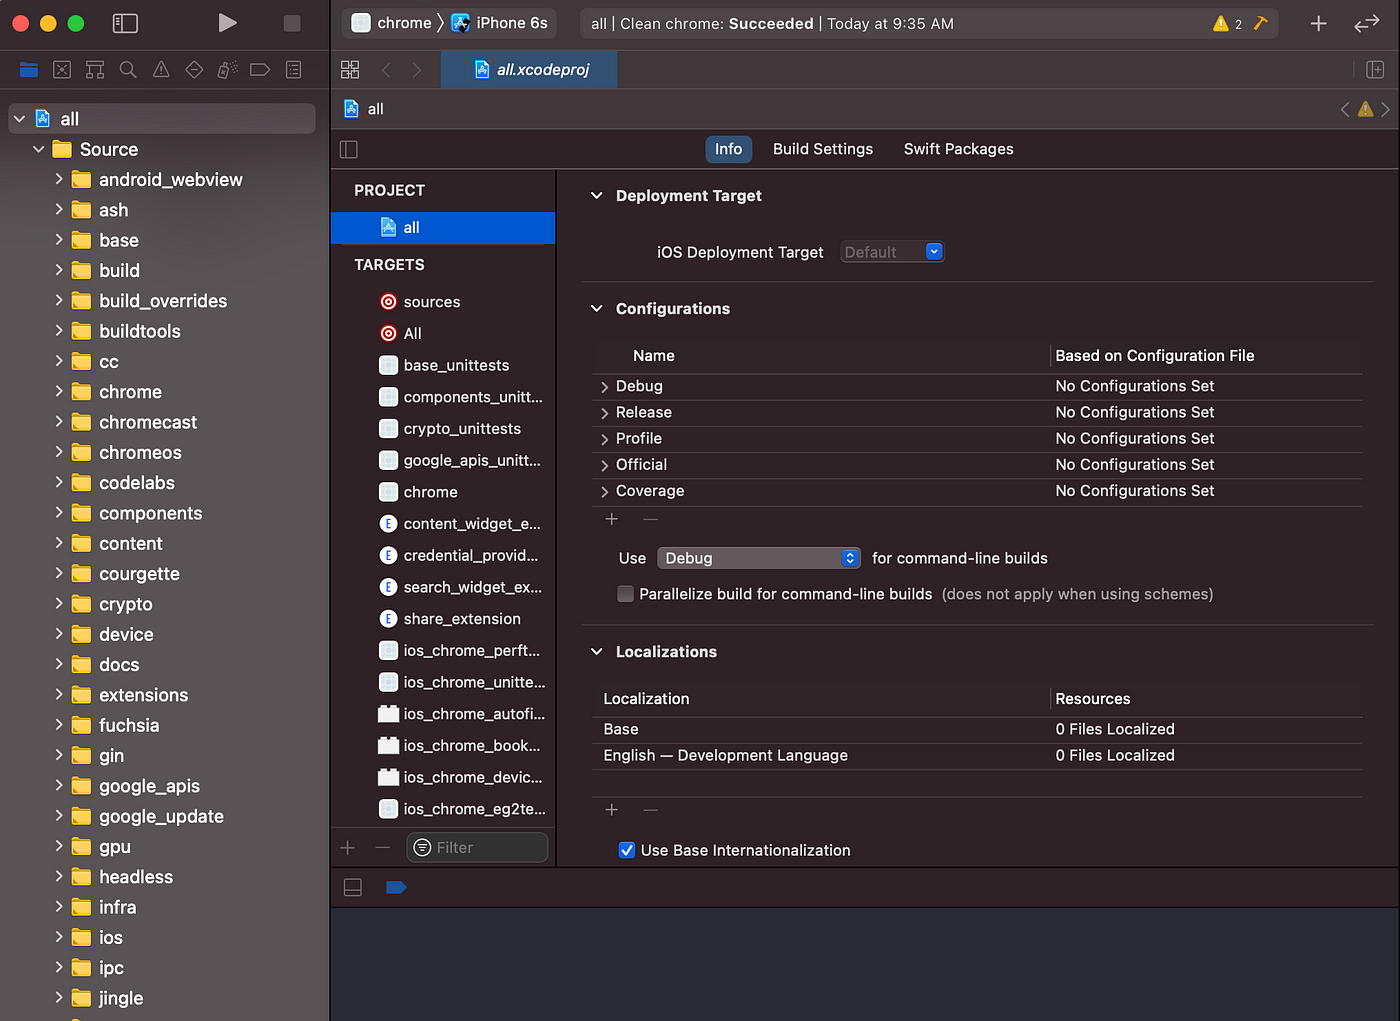This screenshot has width=1400, height=1021.
Task: Select the sources target
Action: point(443,302)
